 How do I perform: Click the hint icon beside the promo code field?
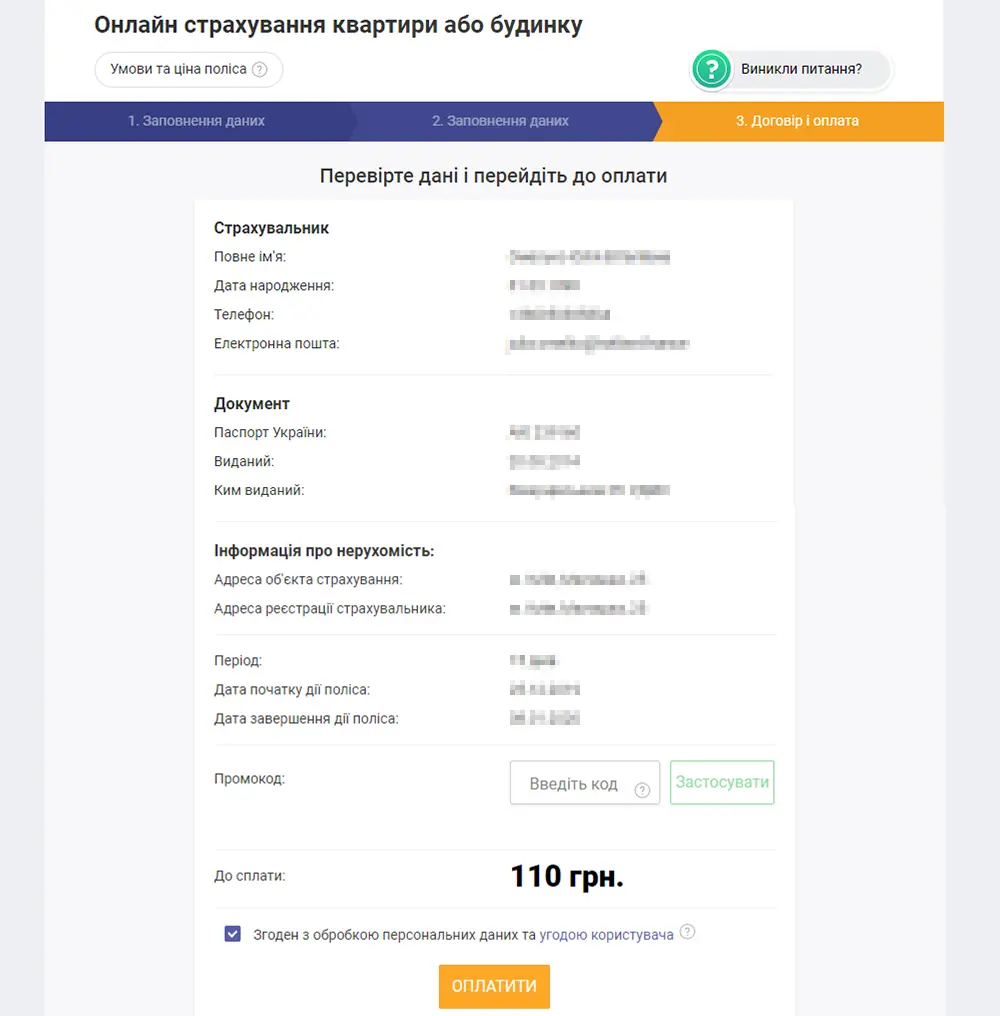tap(641, 790)
